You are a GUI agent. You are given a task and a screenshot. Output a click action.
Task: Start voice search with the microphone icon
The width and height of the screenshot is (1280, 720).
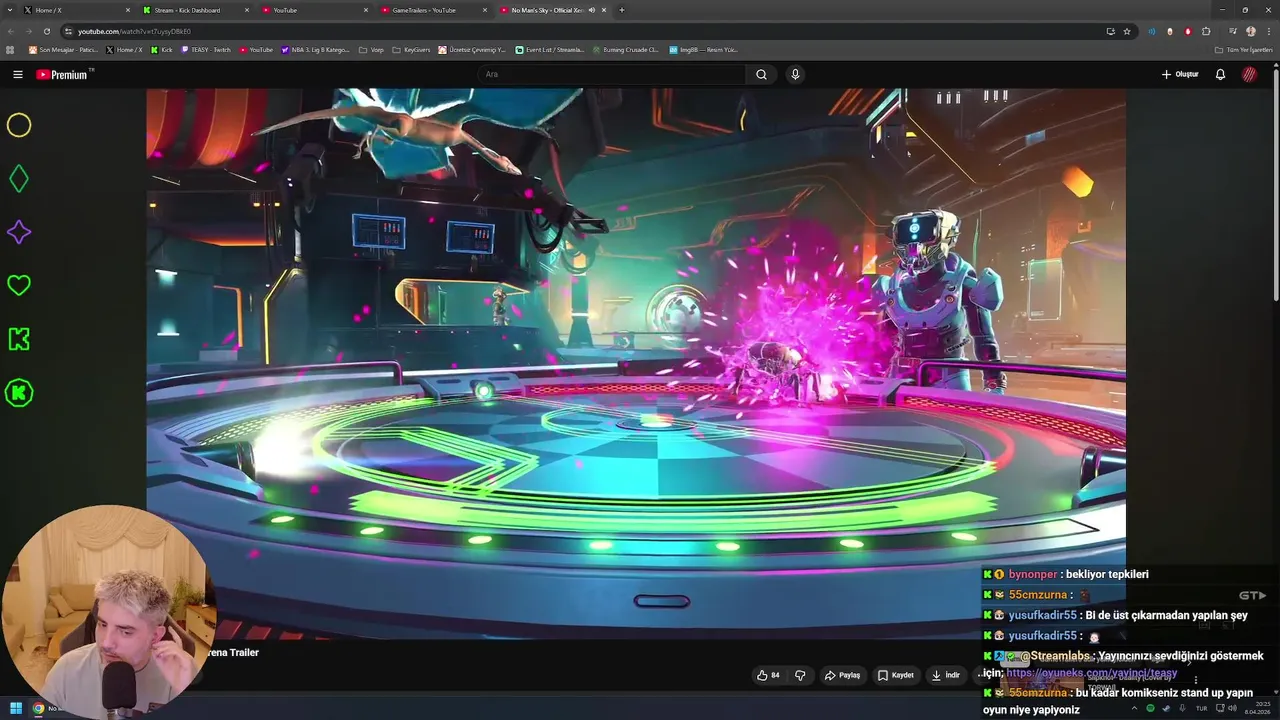[795, 74]
